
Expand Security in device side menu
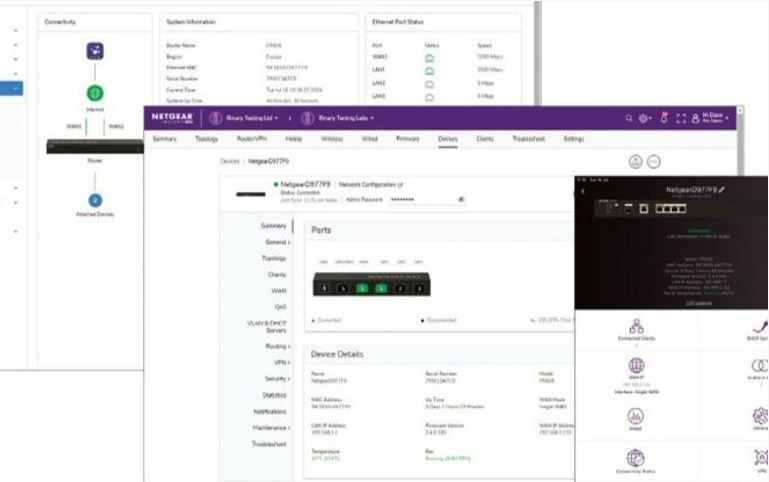point(277,379)
